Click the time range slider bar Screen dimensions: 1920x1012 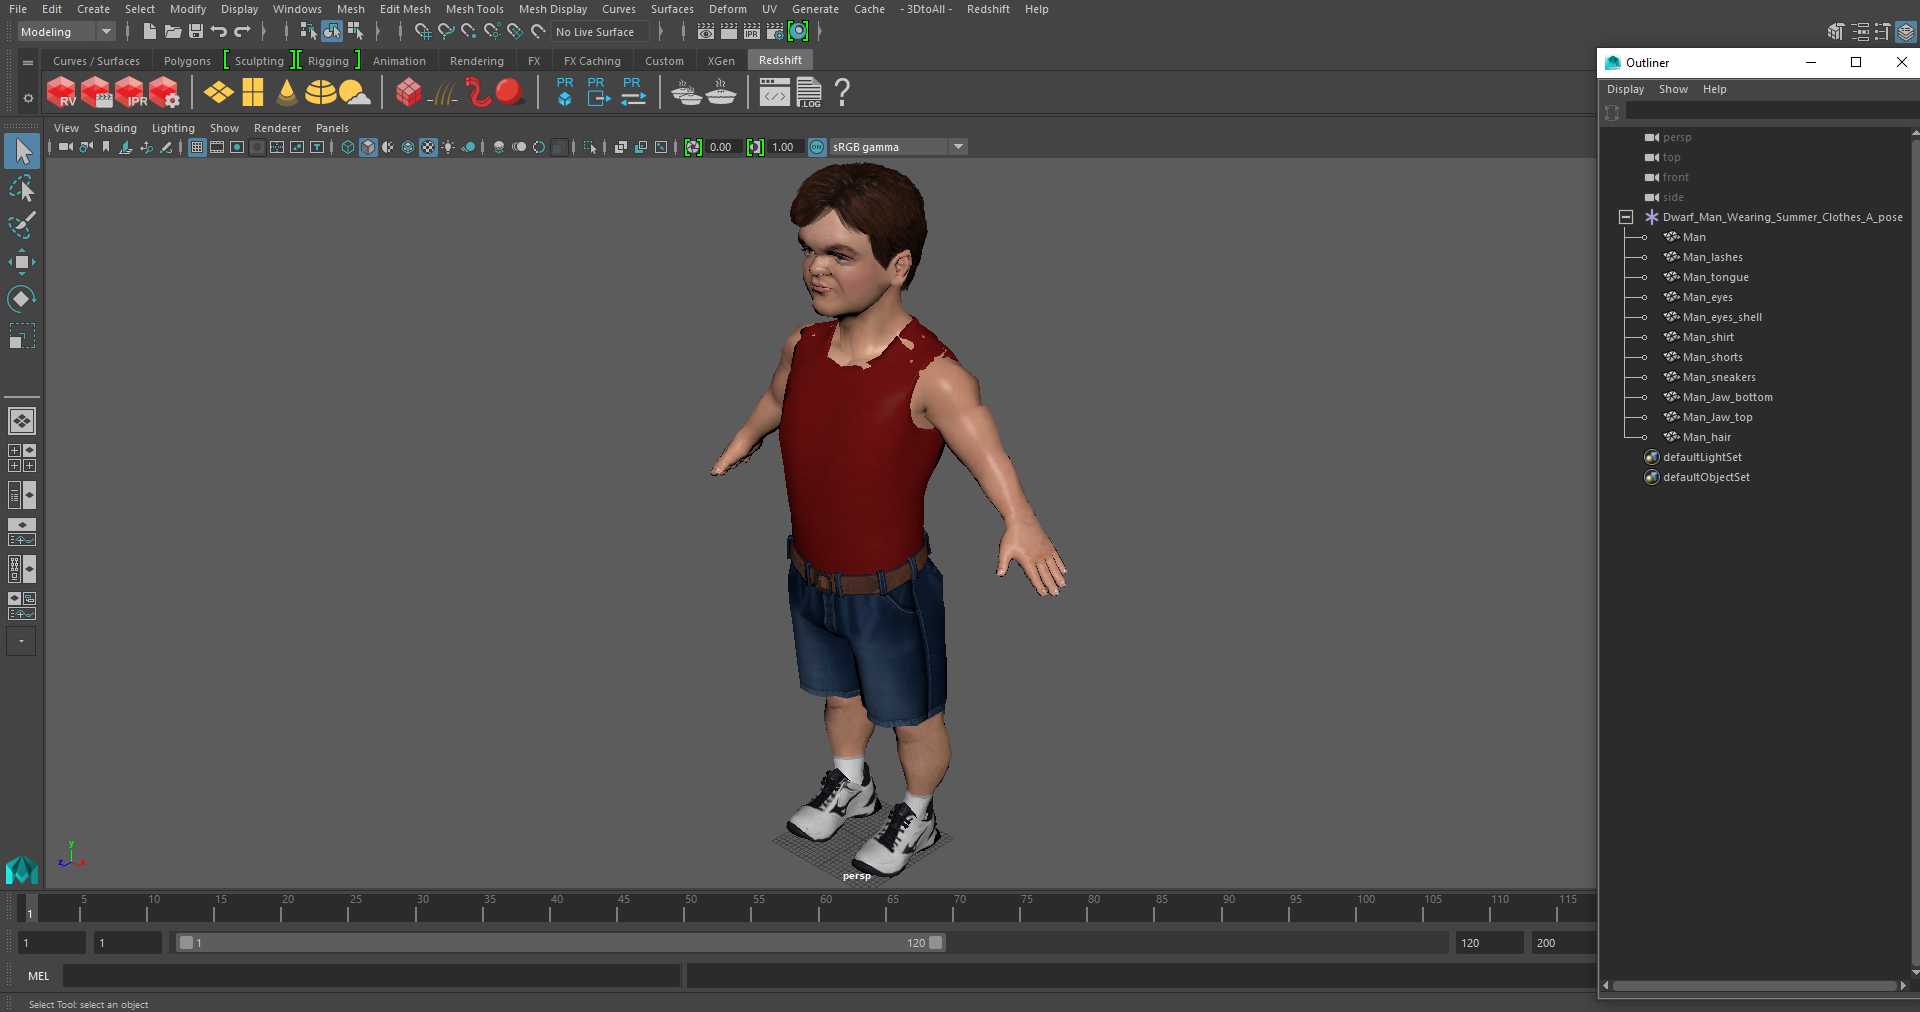(560, 943)
